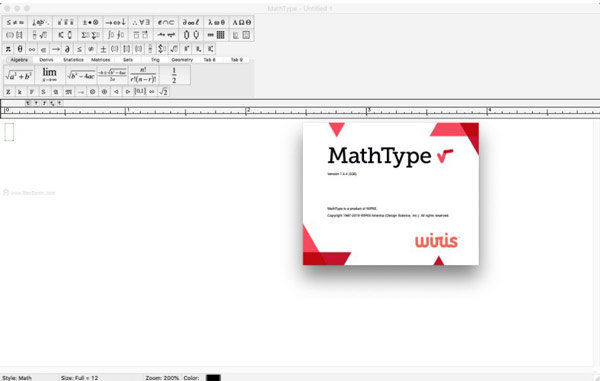Image resolution: width=600 pixels, height=381 pixels.
Task: Open the arrow symbols →⇔↓ palette
Action: (x=116, y=22)
